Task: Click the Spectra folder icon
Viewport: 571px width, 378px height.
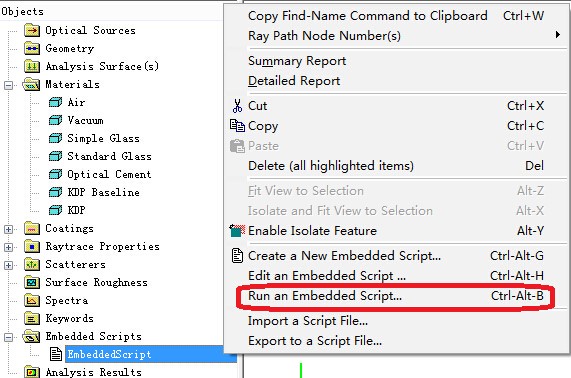Action: [x=32, y=300]
